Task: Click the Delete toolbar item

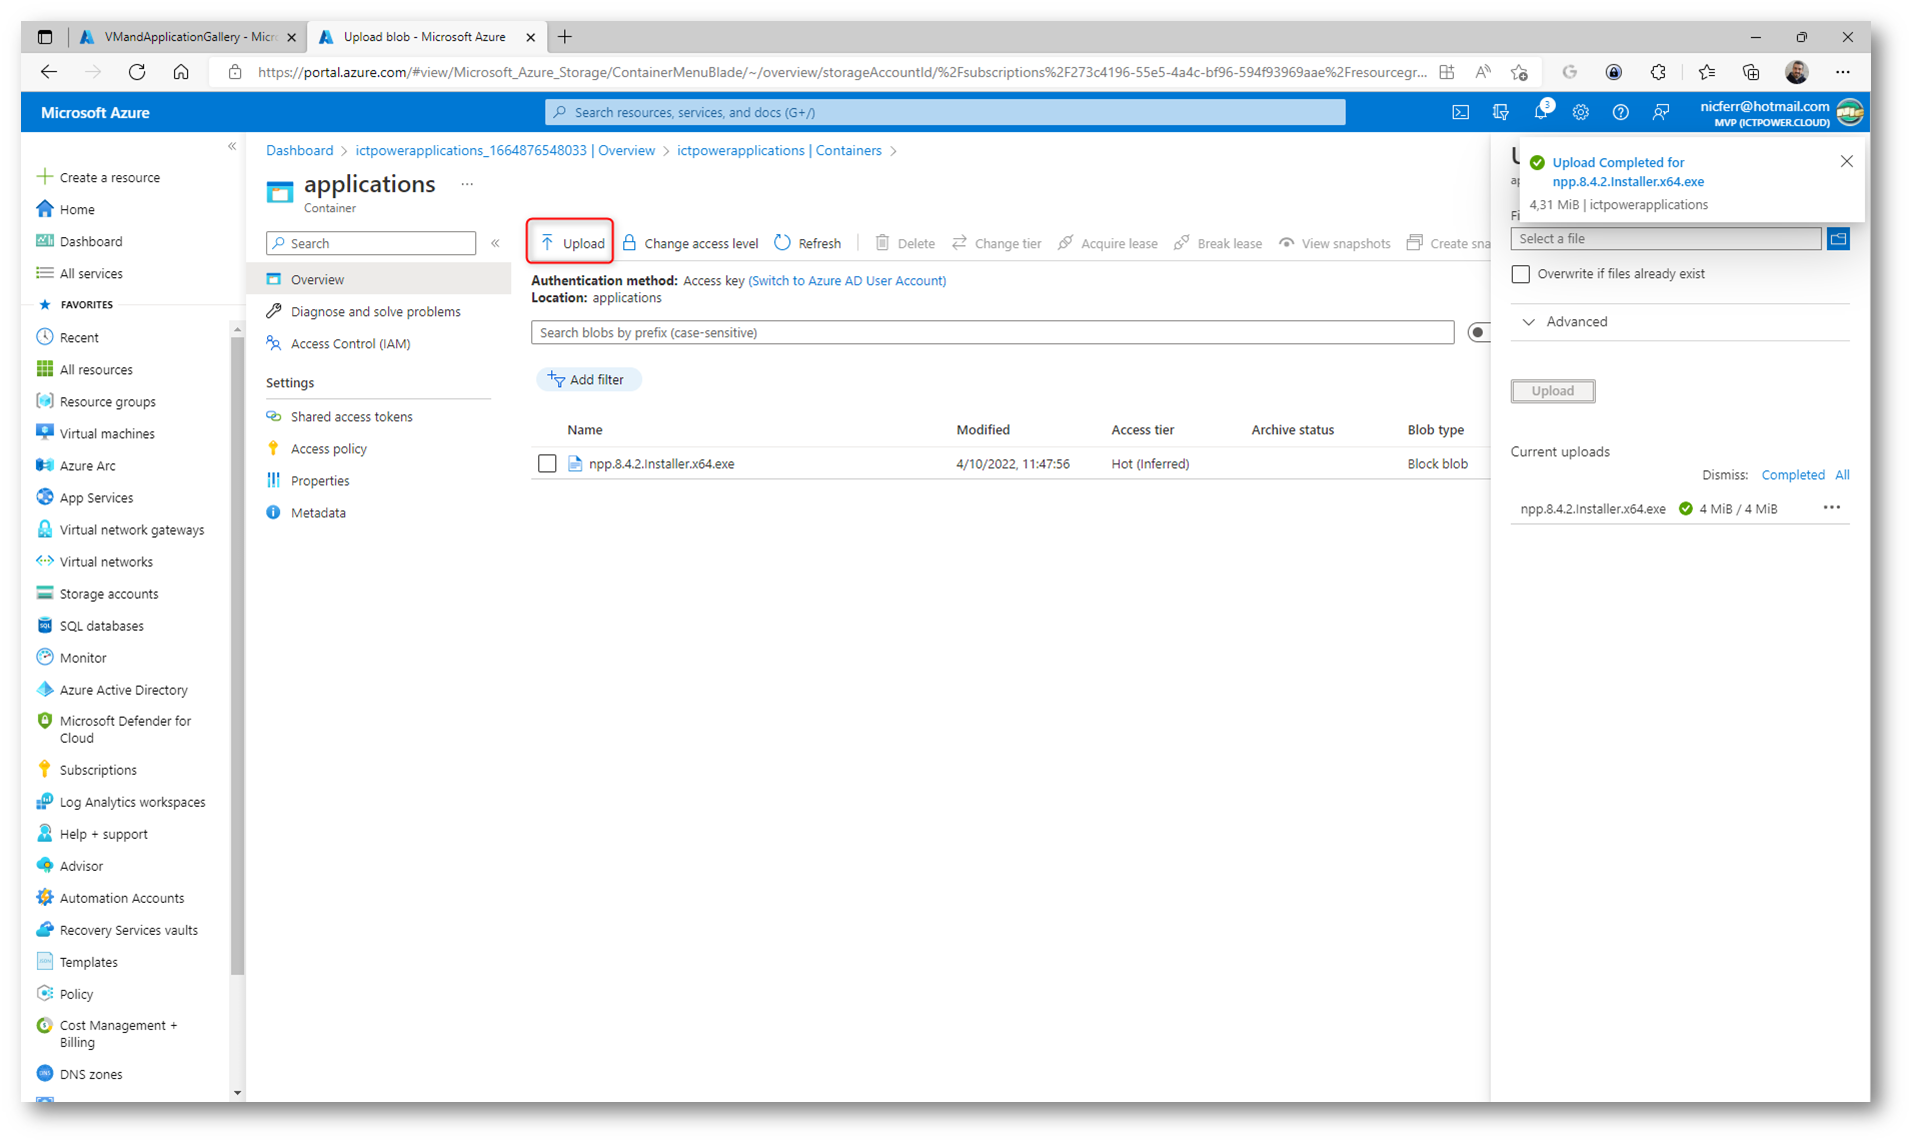Action: pyautogui.click(x=905, y=243)
